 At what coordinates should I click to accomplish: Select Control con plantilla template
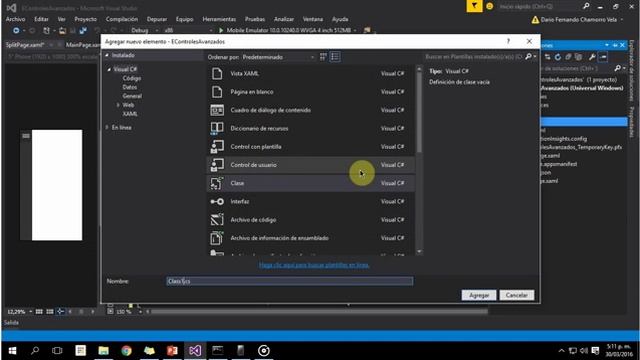tap(311, 147)
